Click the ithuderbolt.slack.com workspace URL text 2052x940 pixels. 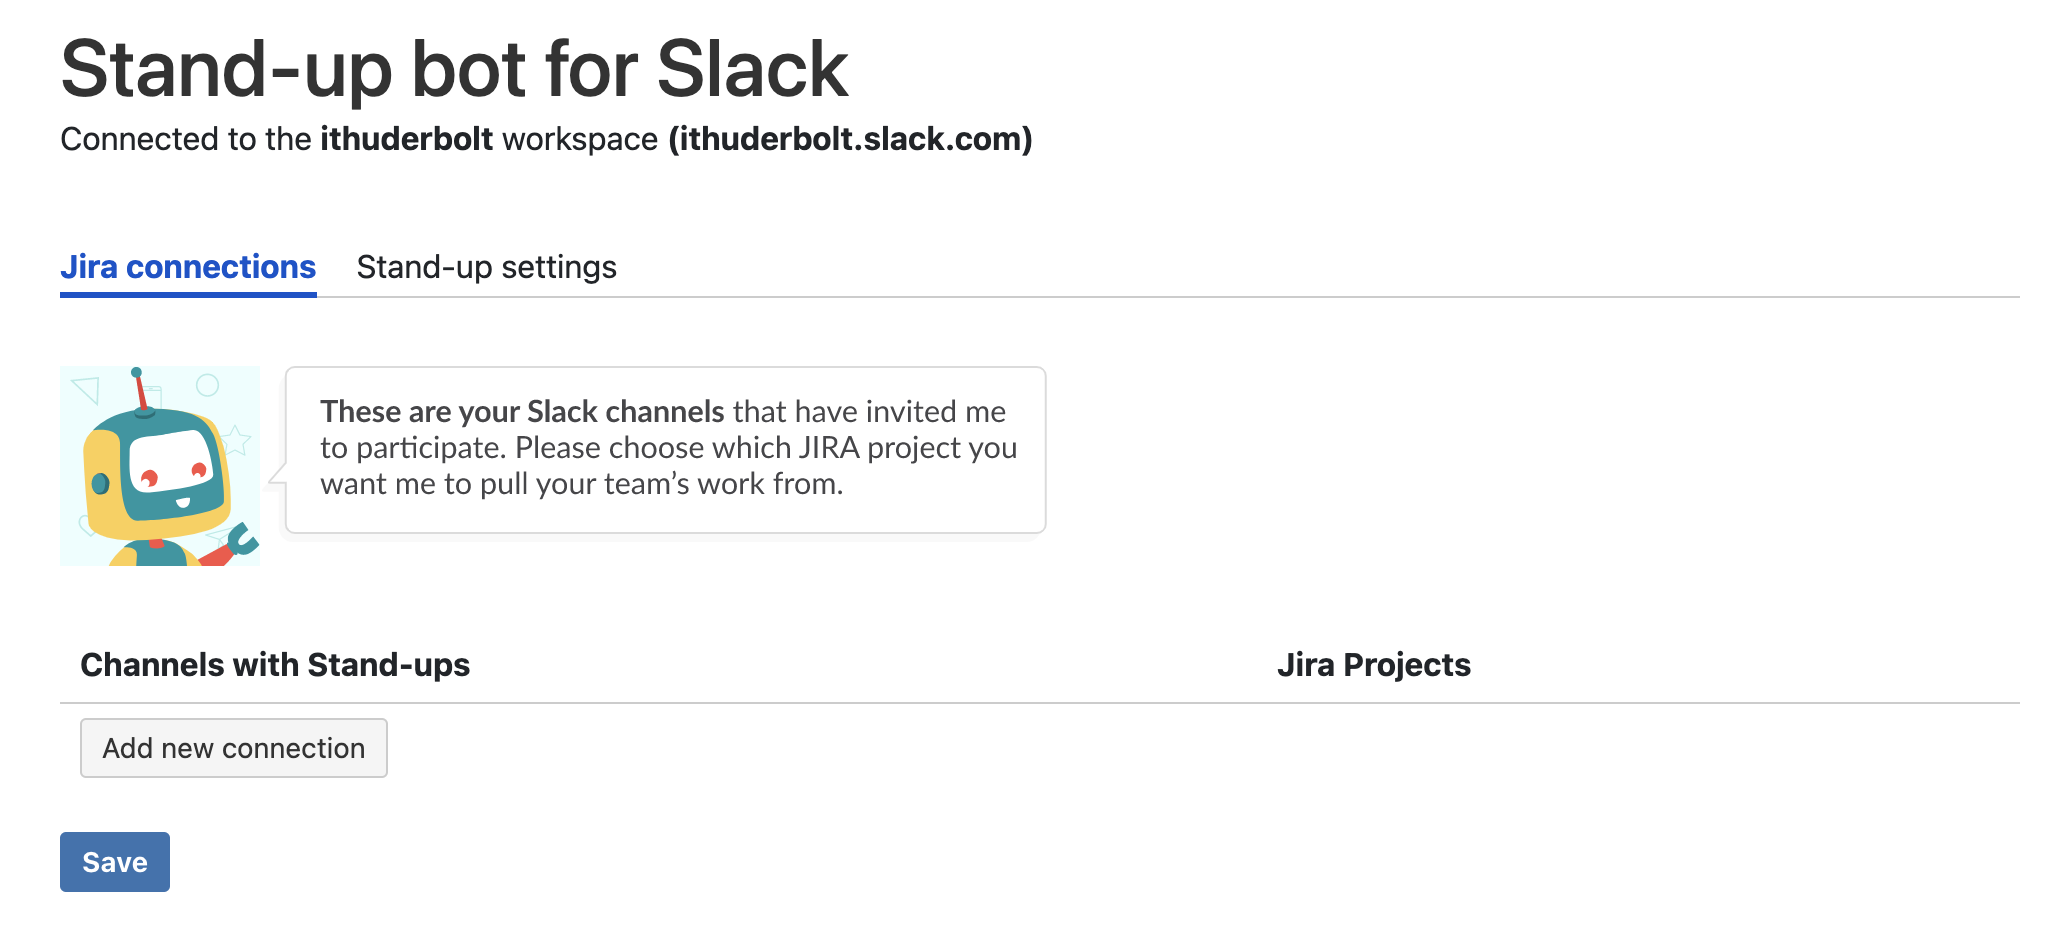(851, 139)
